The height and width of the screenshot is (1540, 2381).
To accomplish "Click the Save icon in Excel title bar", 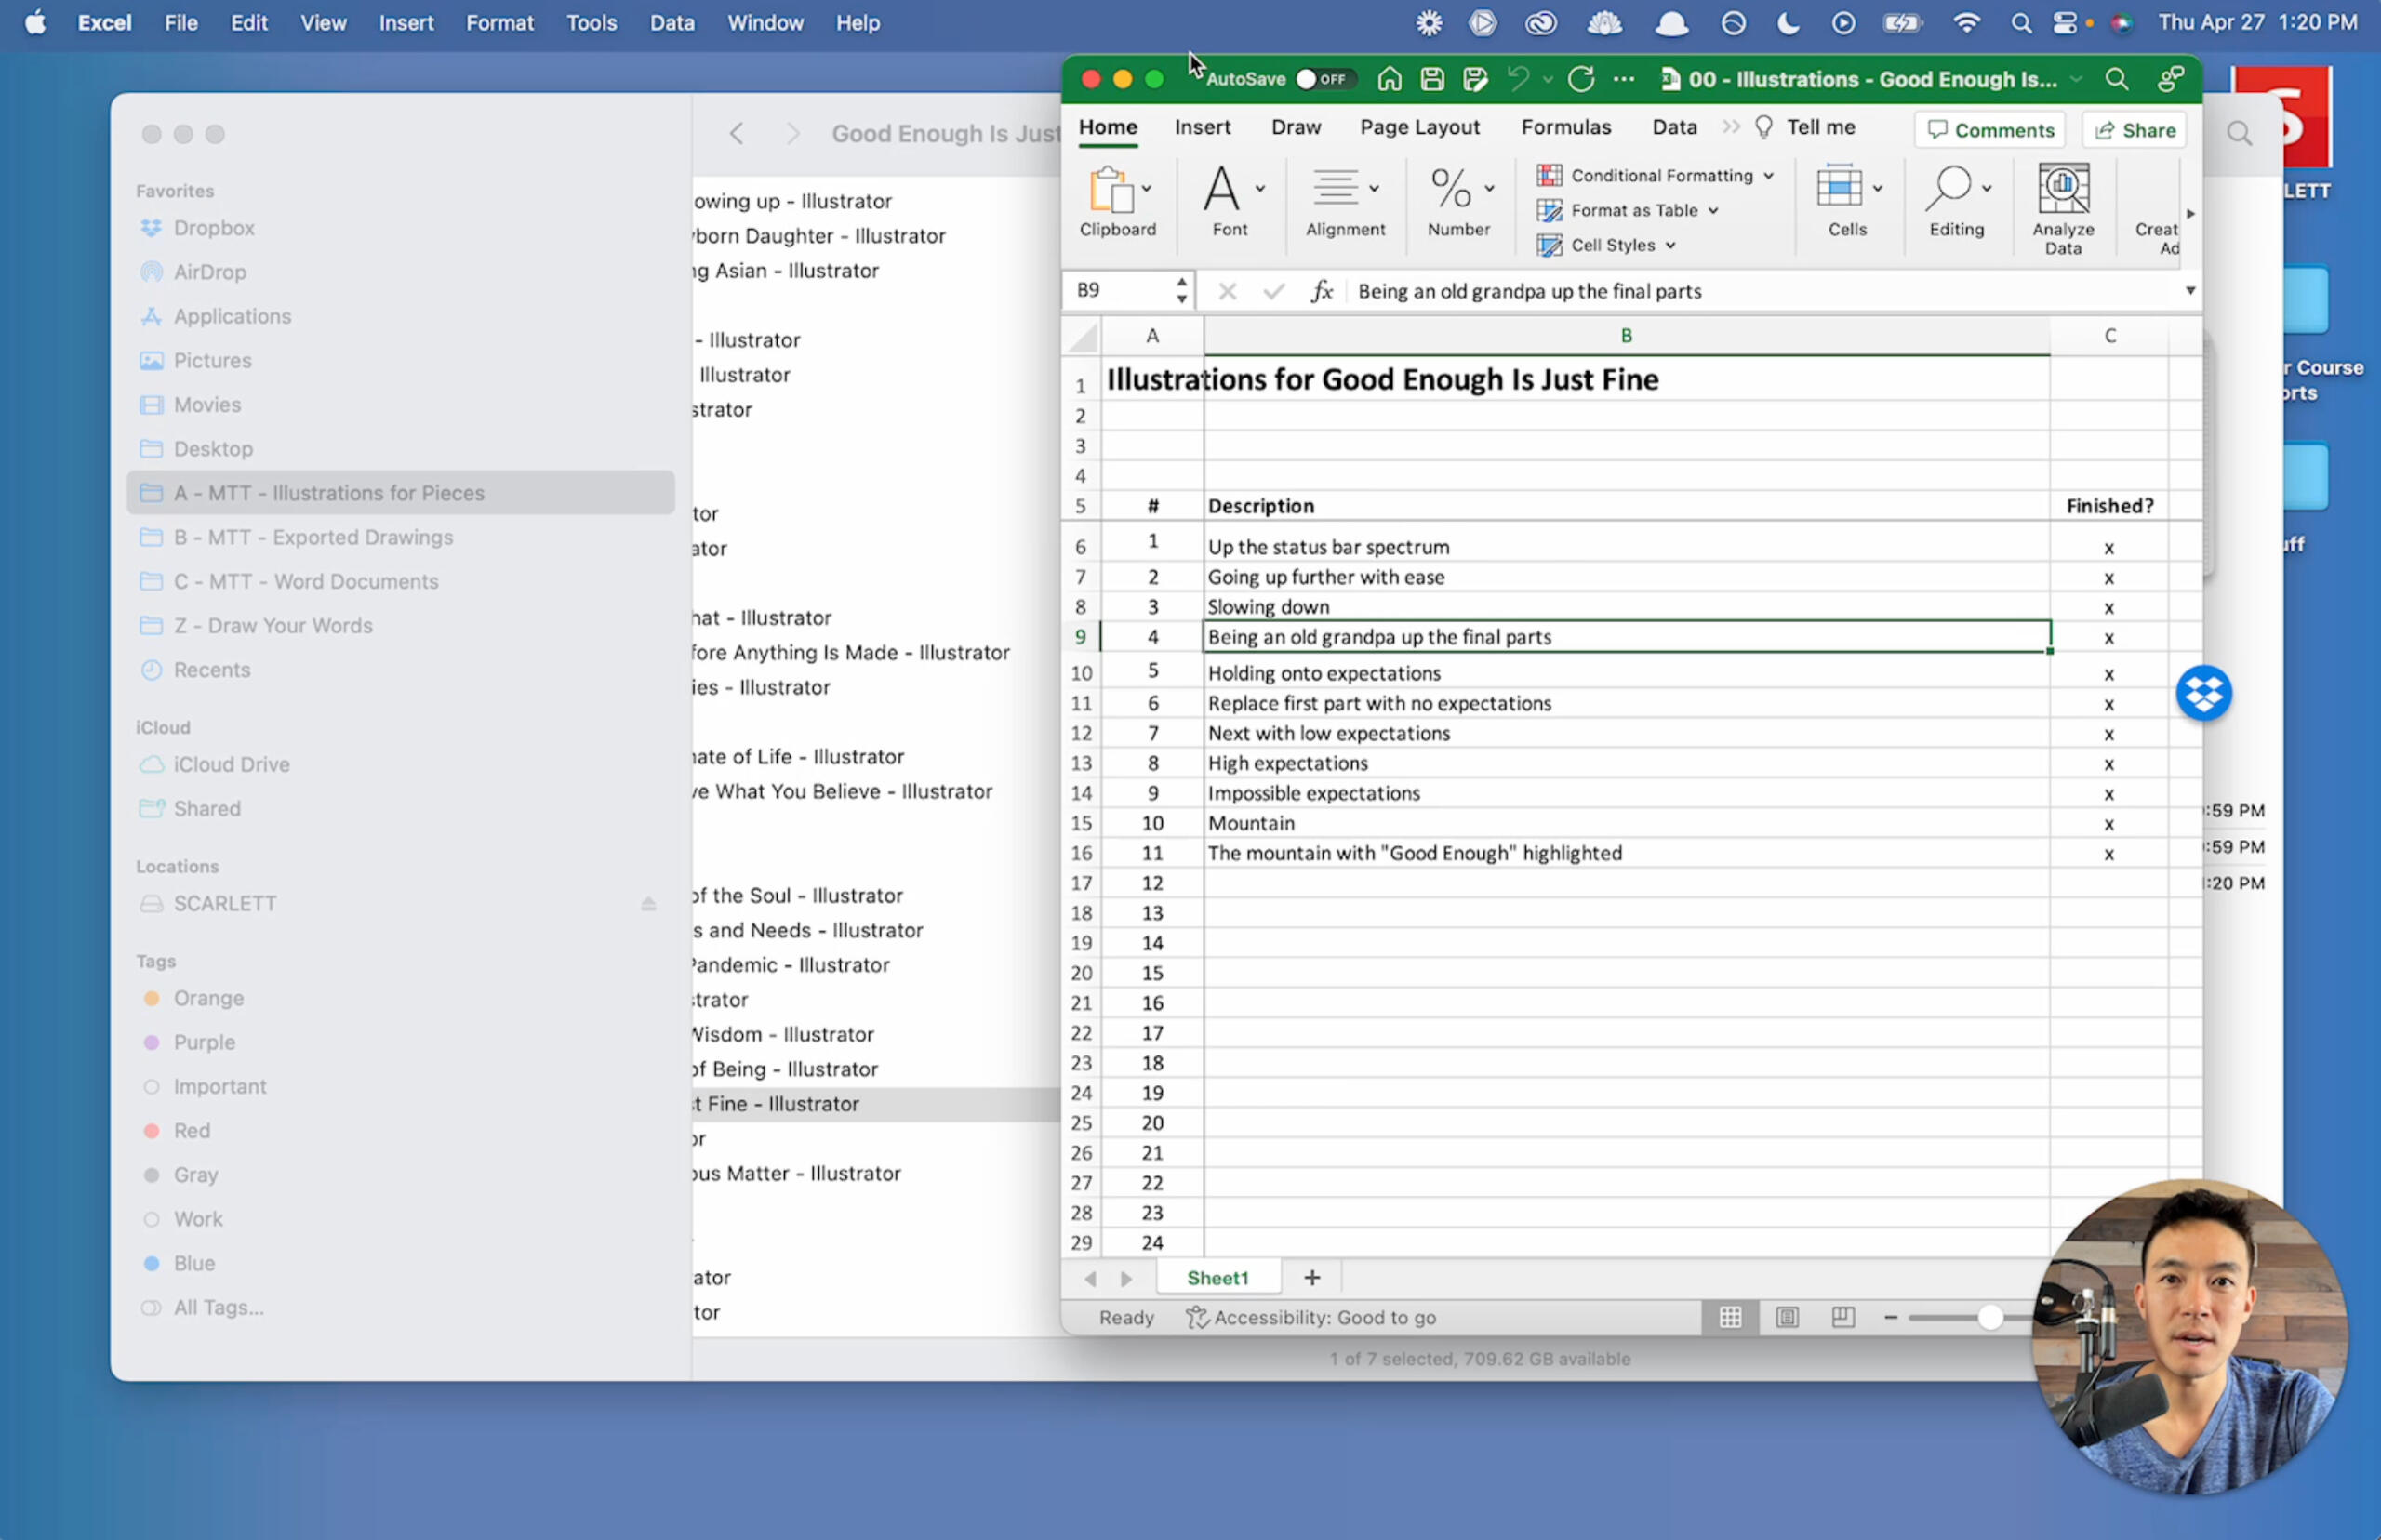I will tap(1432, 79).
